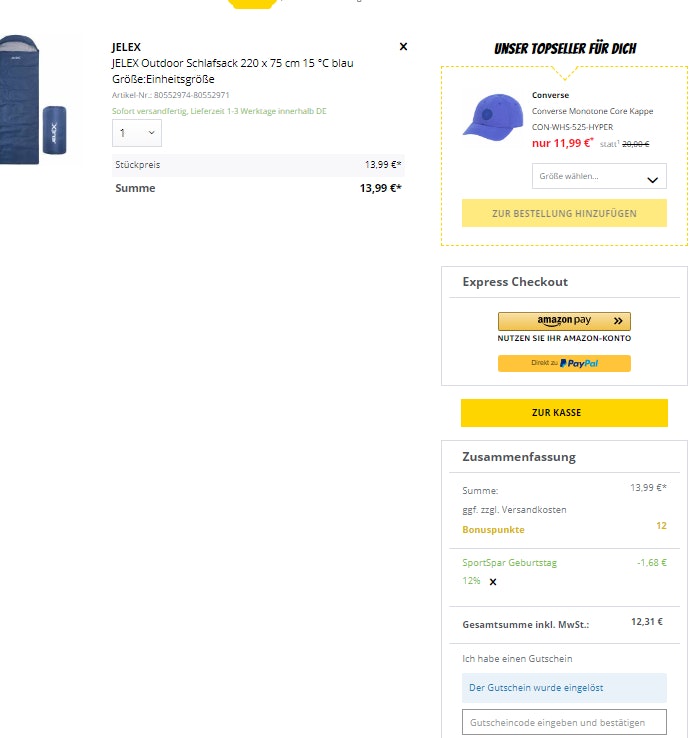Proceed via the ZUR KASSE button

point(564,412)
